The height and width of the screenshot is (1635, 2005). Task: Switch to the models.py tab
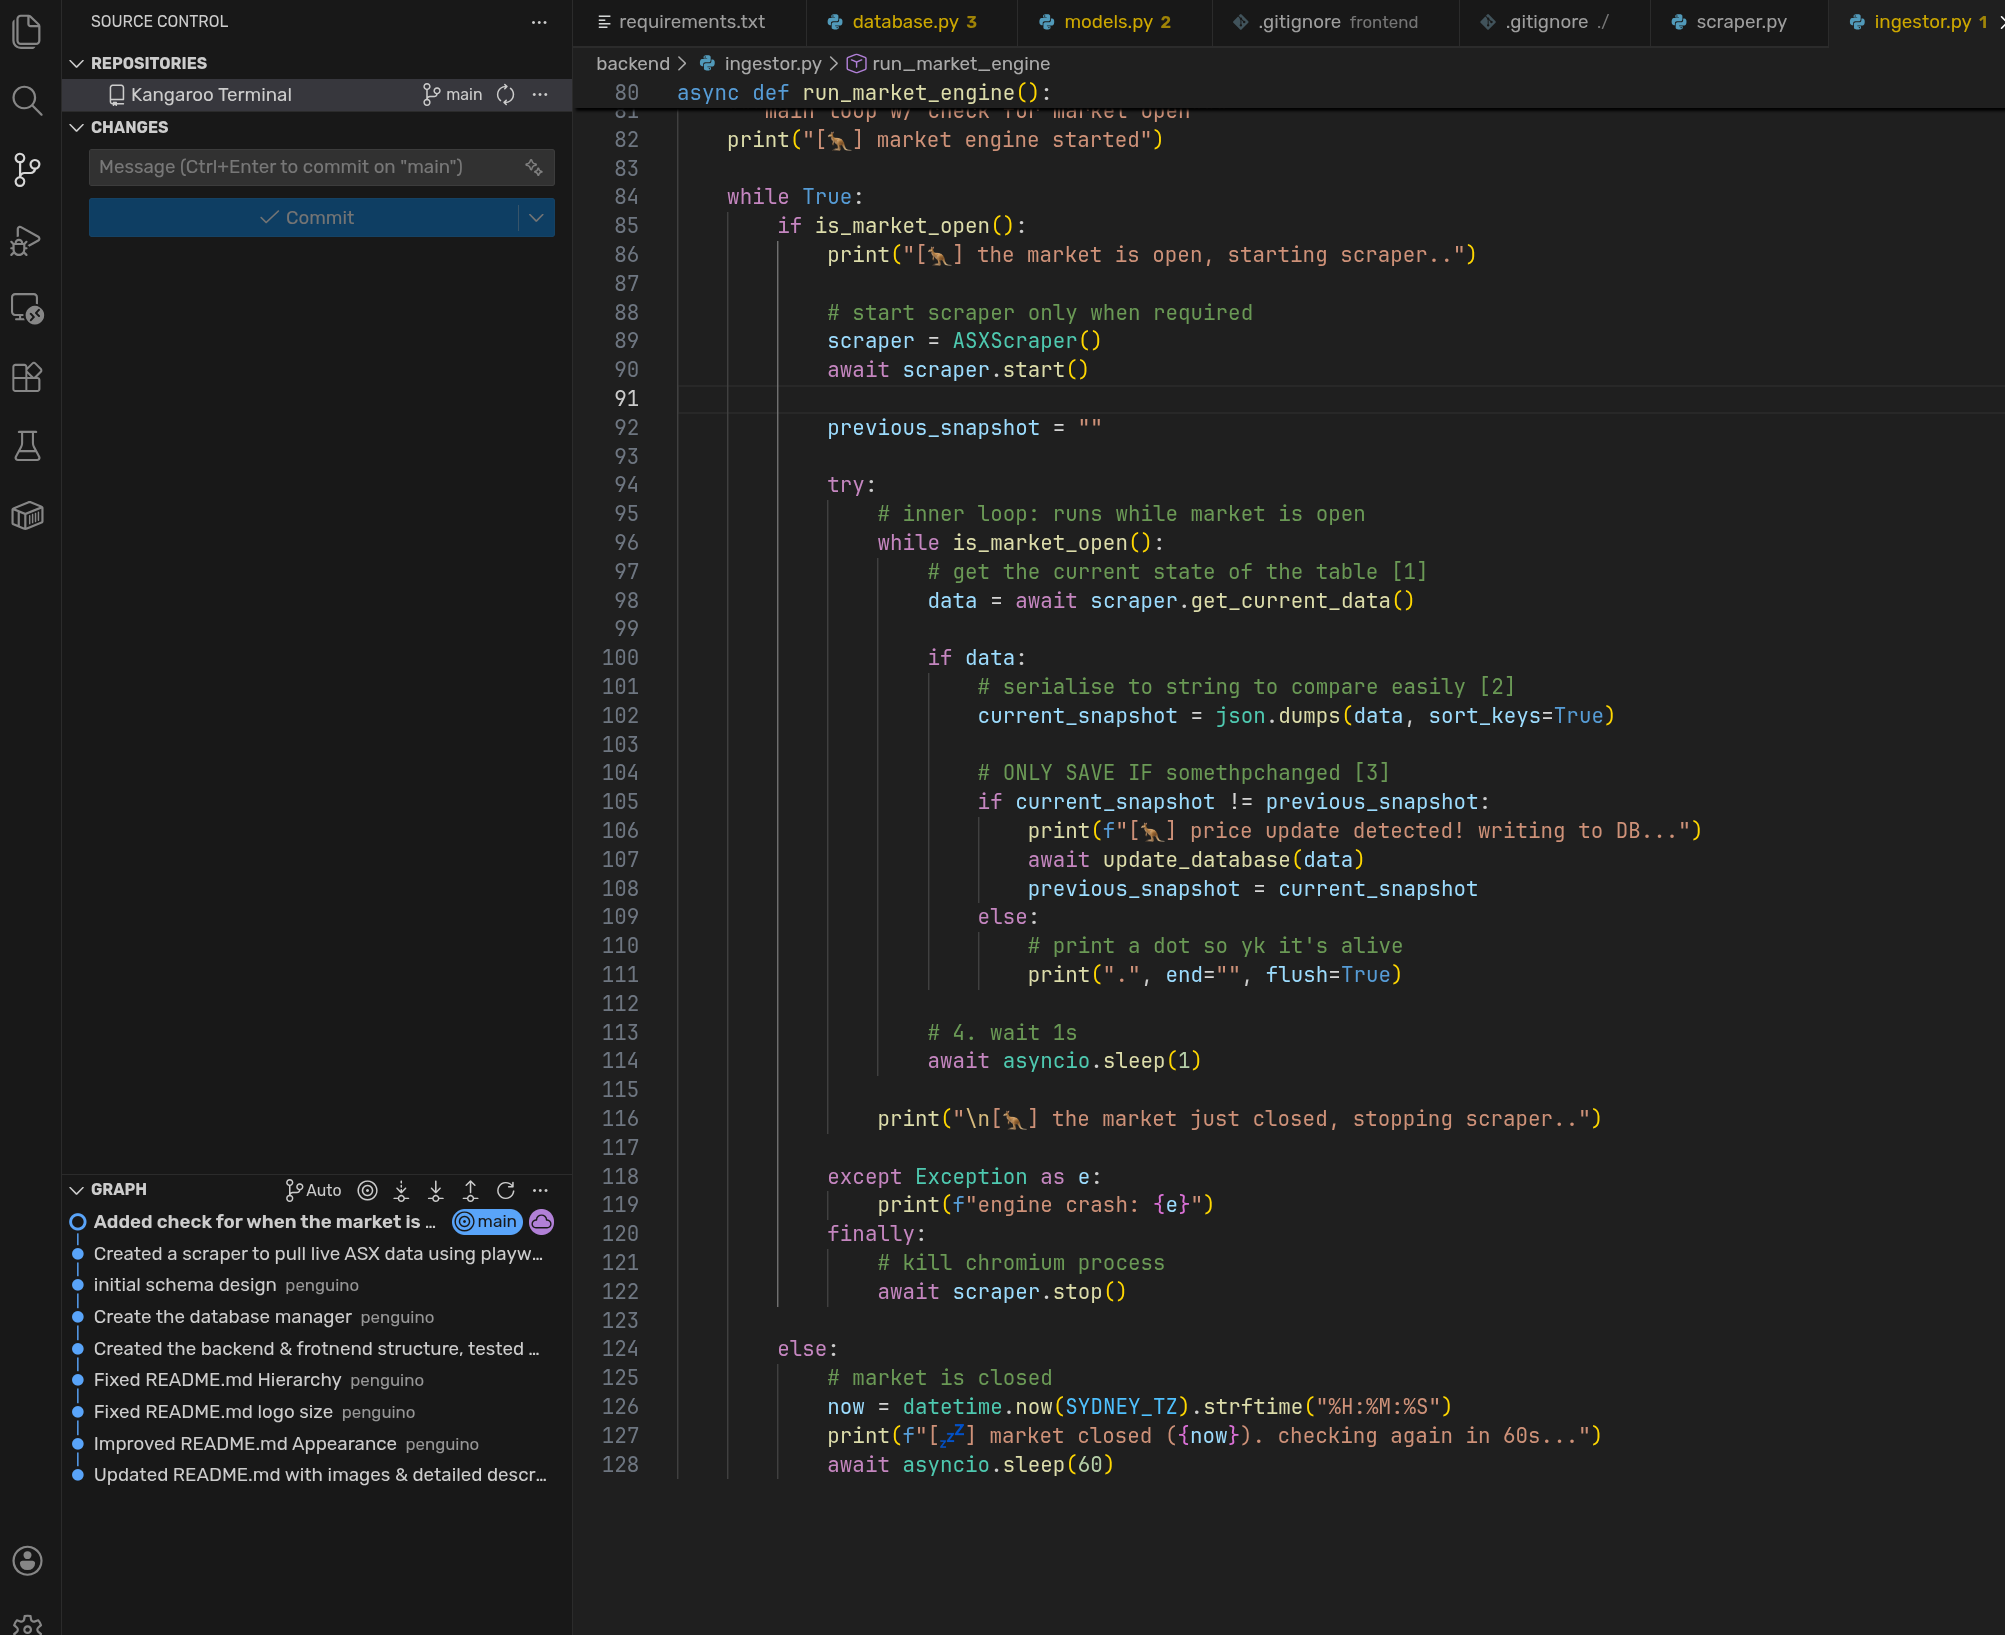point(1107,22)
